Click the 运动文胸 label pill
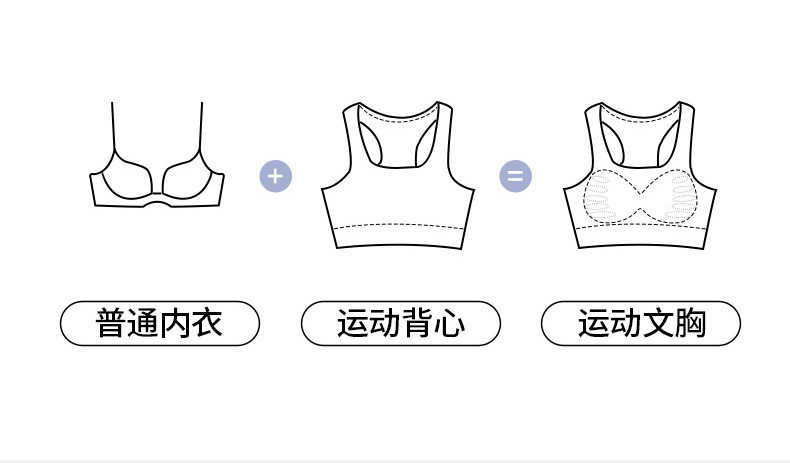790x463 pixels. [x=641, y=323]
